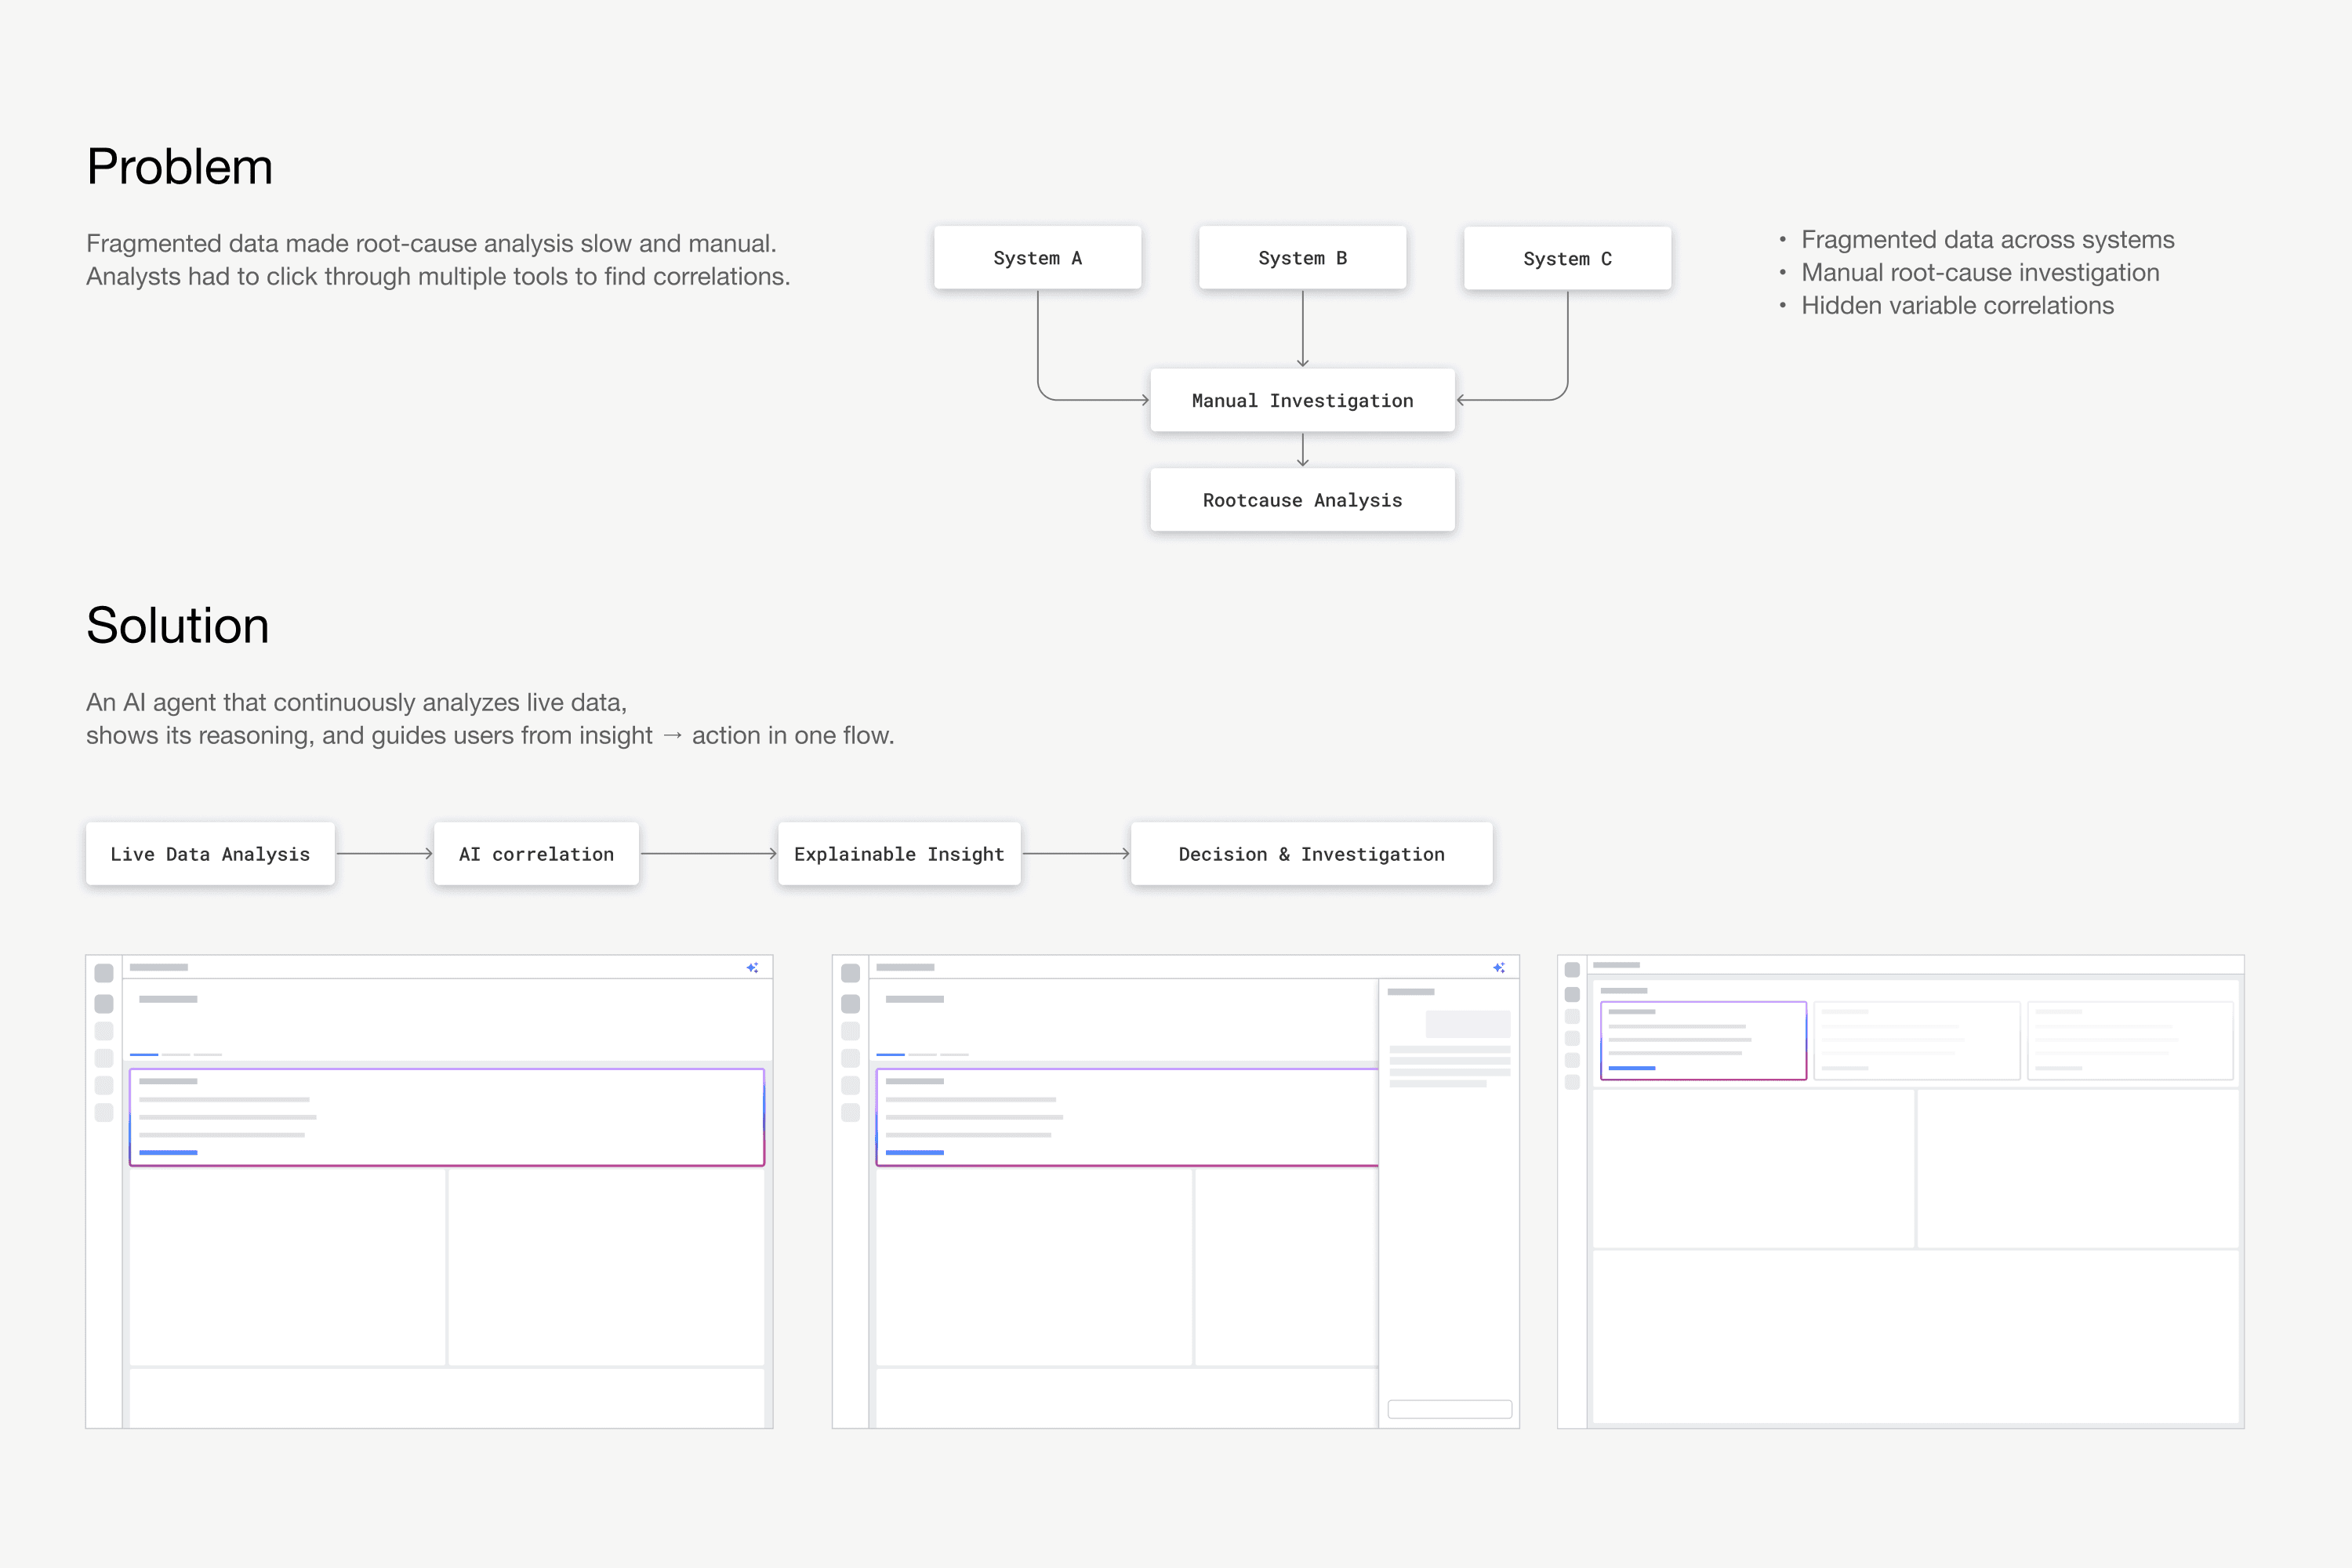Image resolution: width=2352 pixels, height=1568 pixels.
Task: Click the AI sparkle icon in the second wireframe
Action: (x=1498, y=967)
